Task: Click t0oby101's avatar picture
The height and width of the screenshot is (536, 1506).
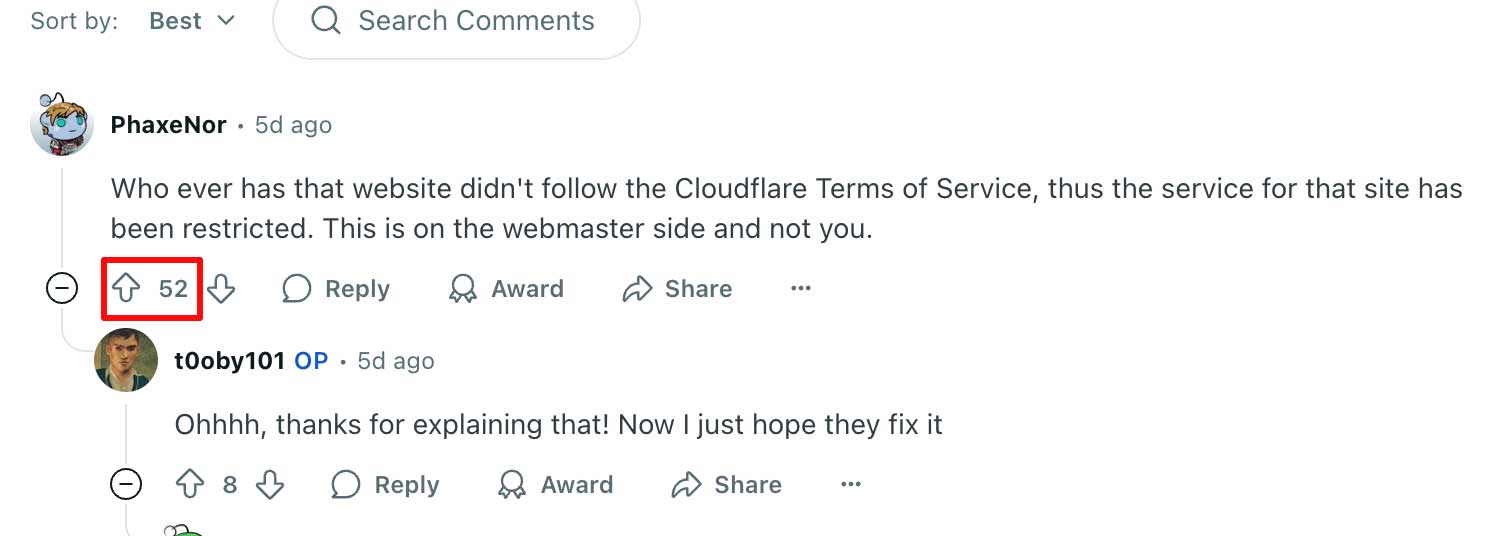Action: point(126,360)
